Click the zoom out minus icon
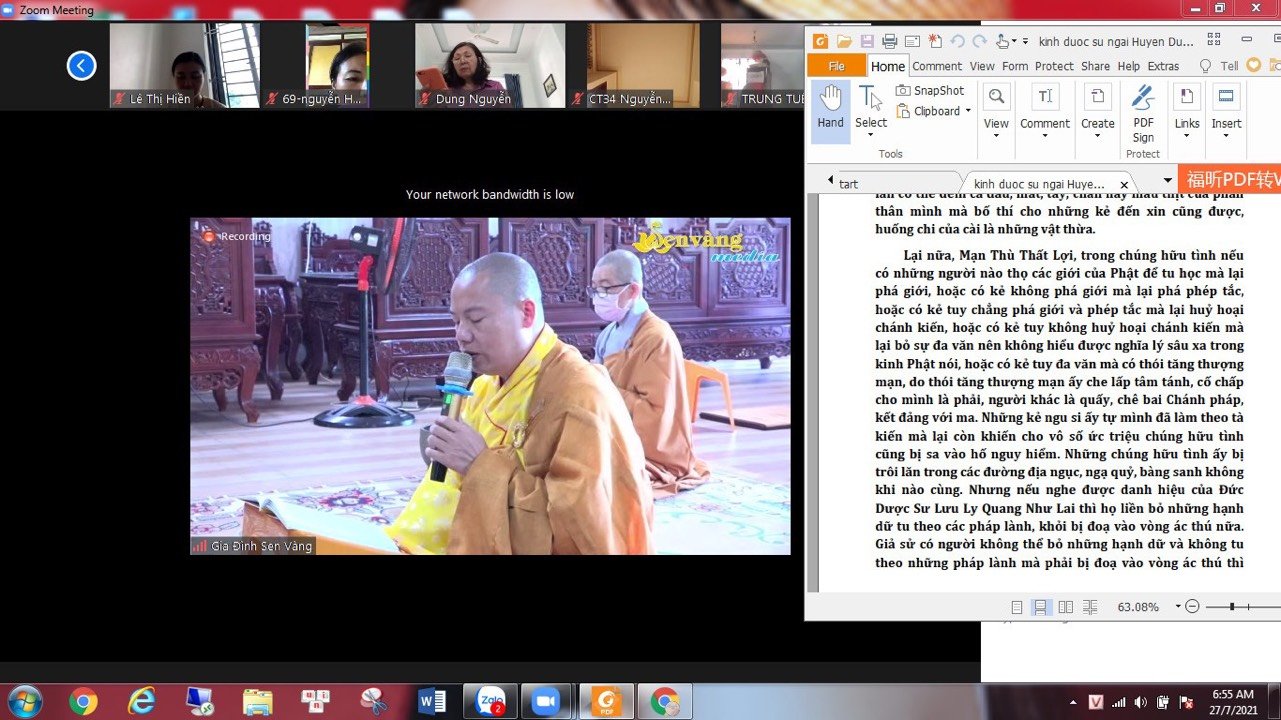Viewport: 1281px width, 720px height. point(1192,607)
